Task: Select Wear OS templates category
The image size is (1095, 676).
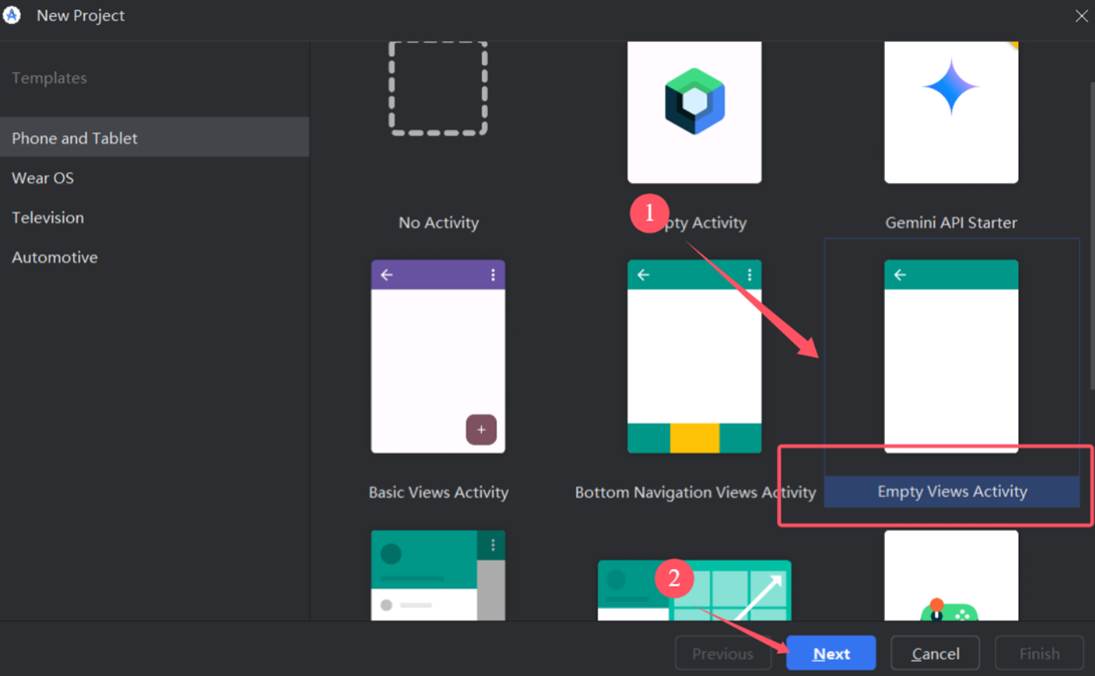Action: coord(154,177)
